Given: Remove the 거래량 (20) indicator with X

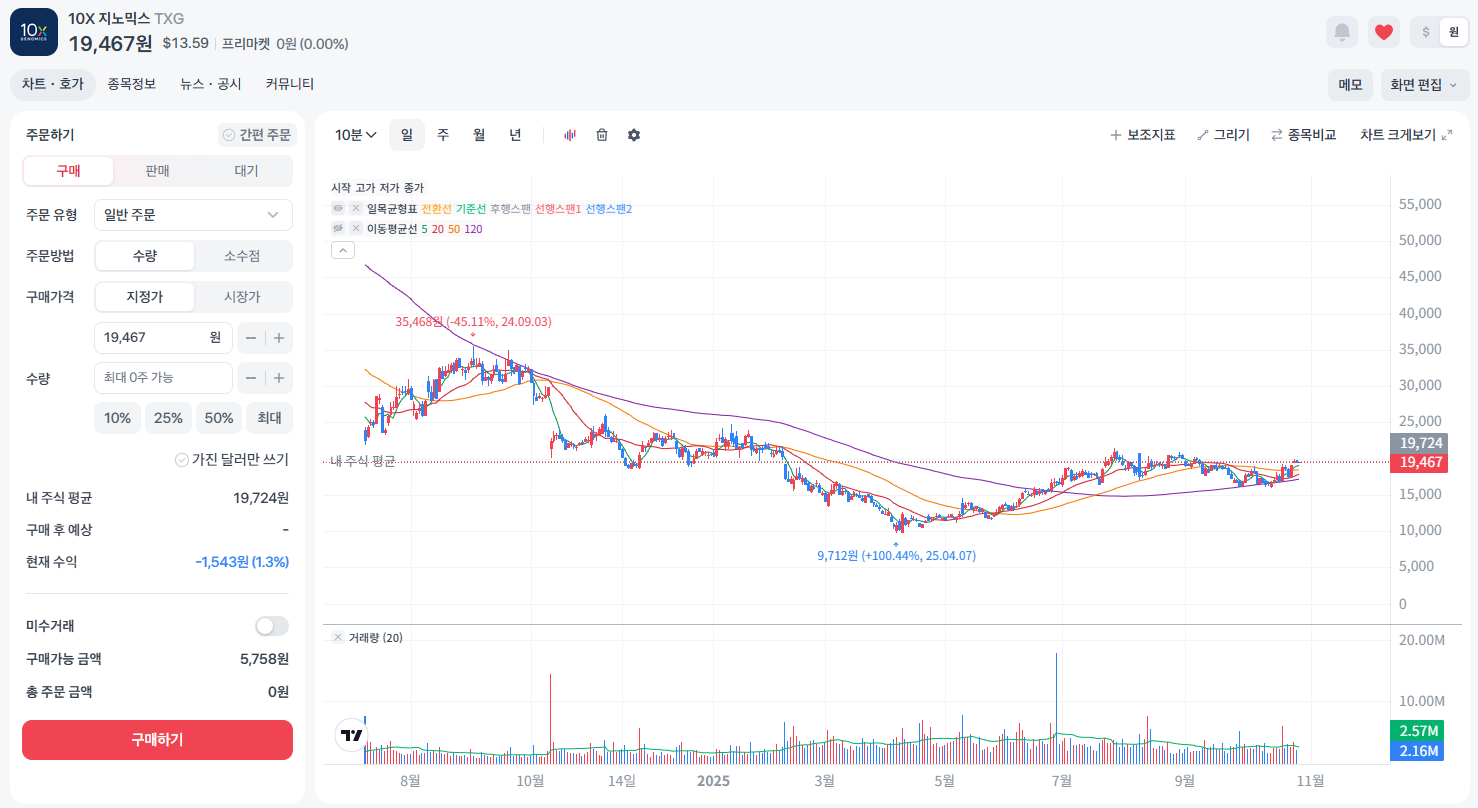Looking at the screenshot, I should 338,637.
